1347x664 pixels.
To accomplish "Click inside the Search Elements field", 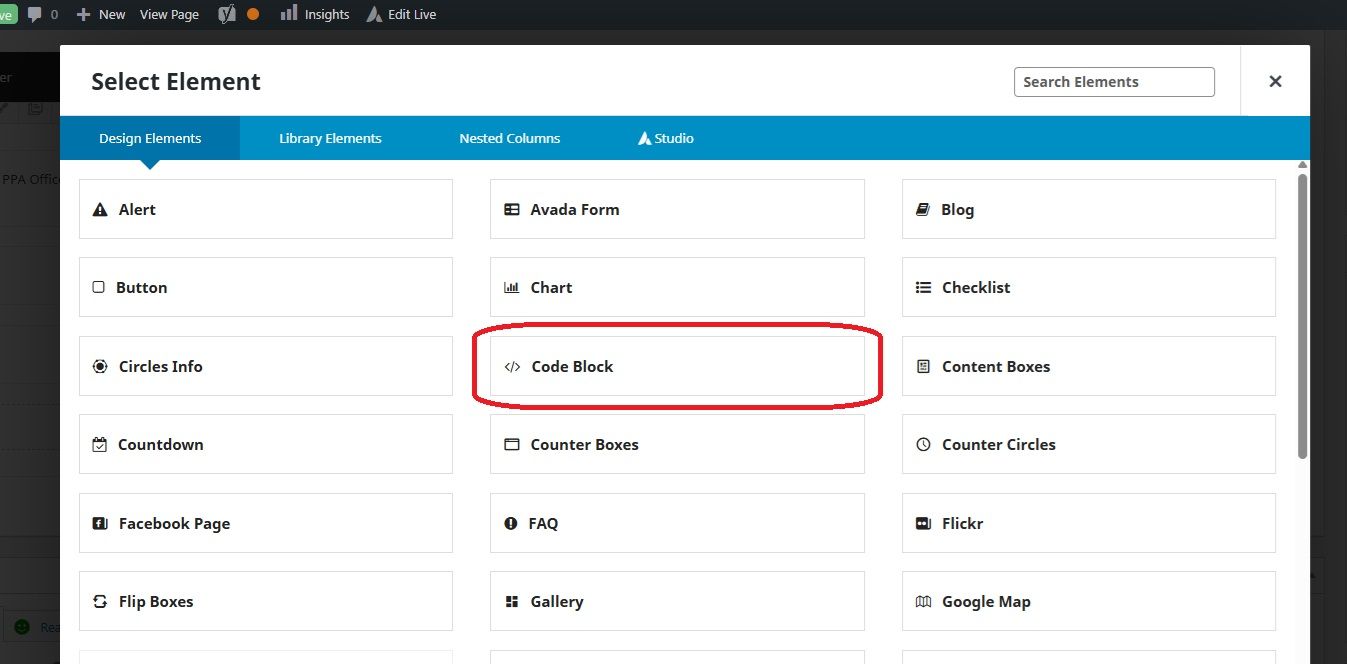I will click(x=1113, y=81).
